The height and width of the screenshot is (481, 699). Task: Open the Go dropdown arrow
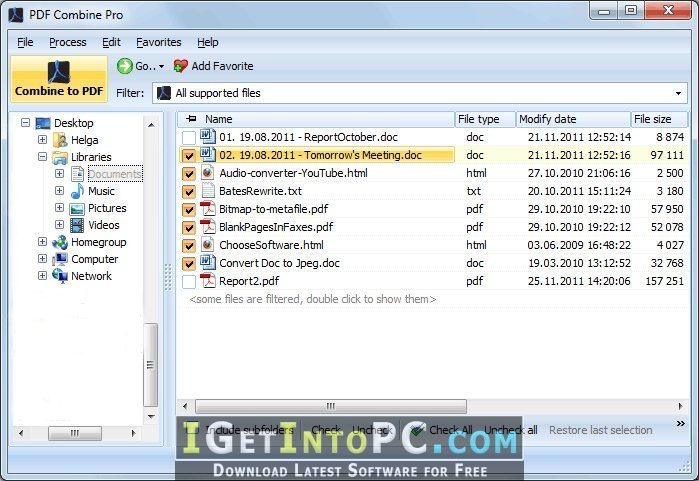point(161,66)
